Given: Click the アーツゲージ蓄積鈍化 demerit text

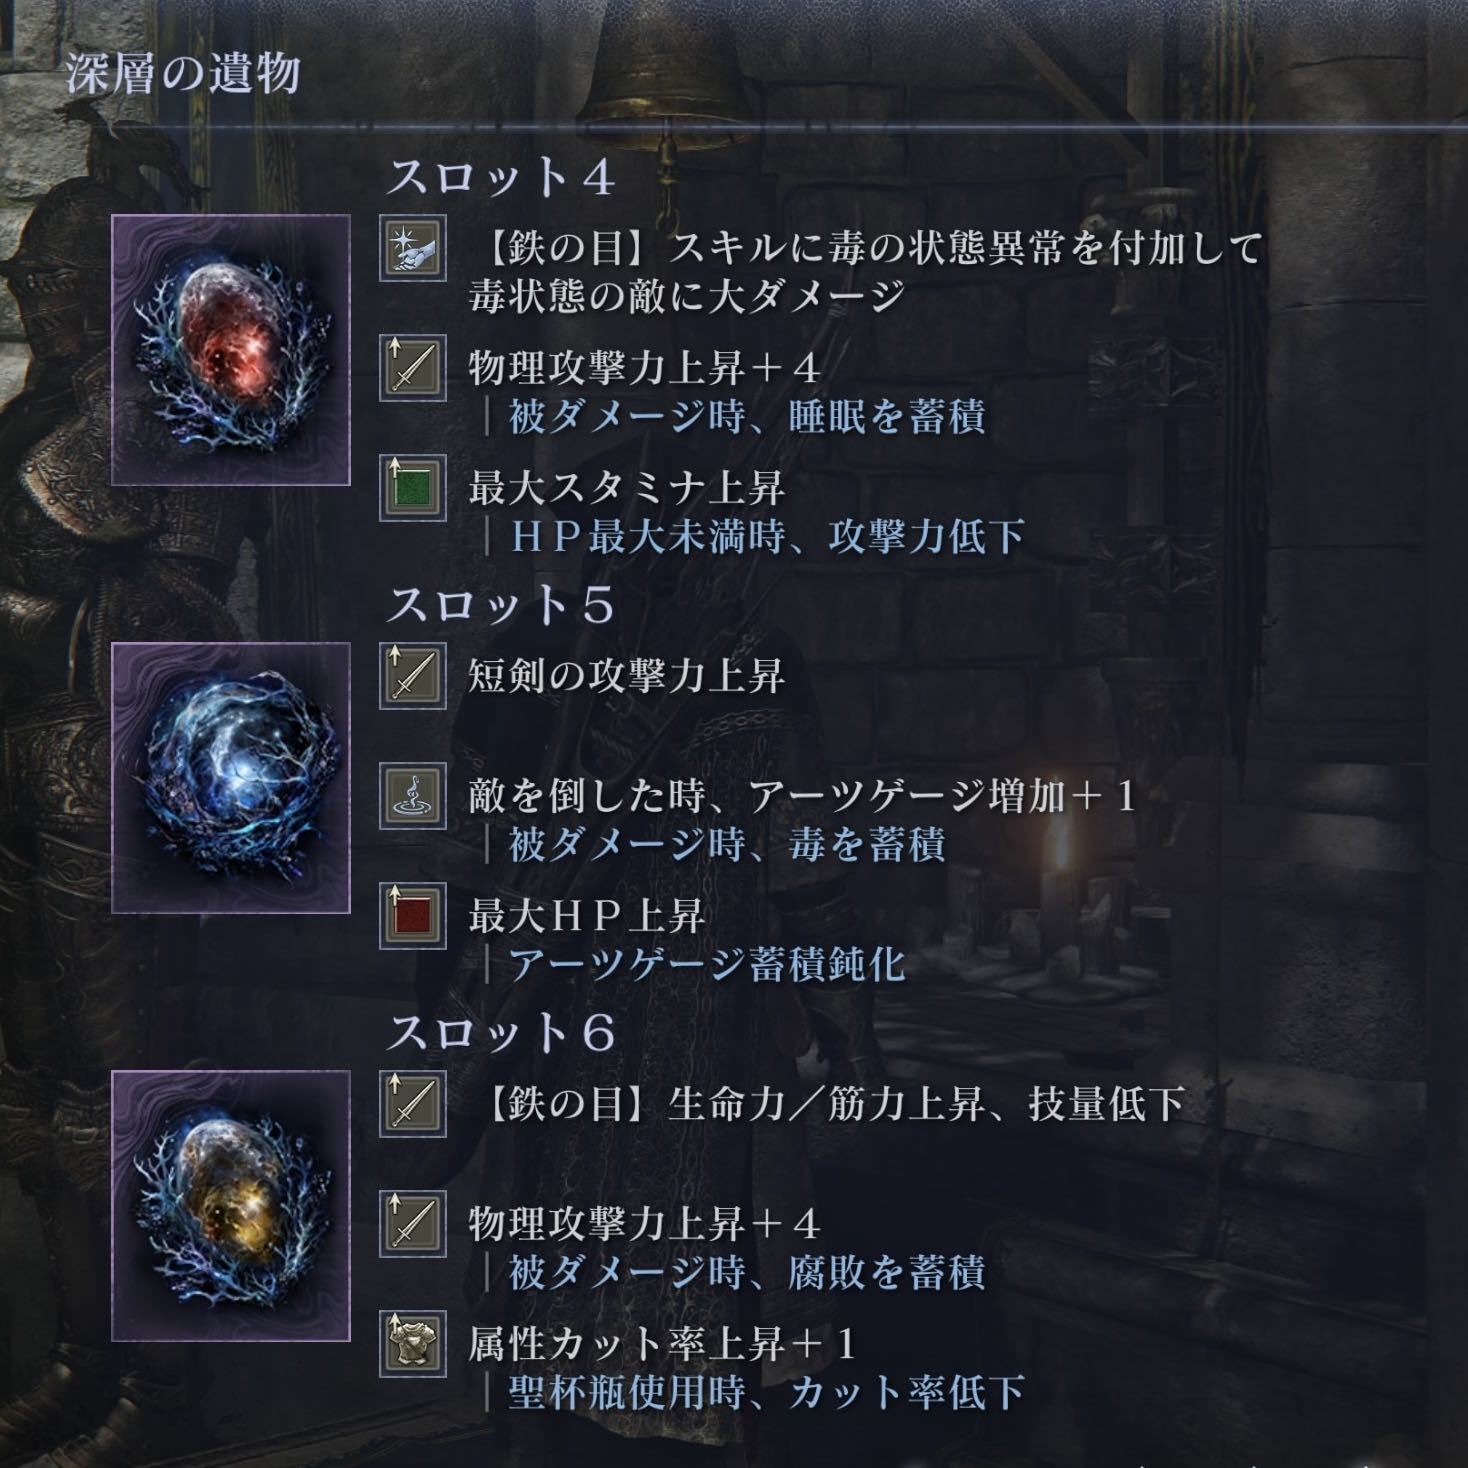Looking at the screenshot, I should (x=707, y=965).
